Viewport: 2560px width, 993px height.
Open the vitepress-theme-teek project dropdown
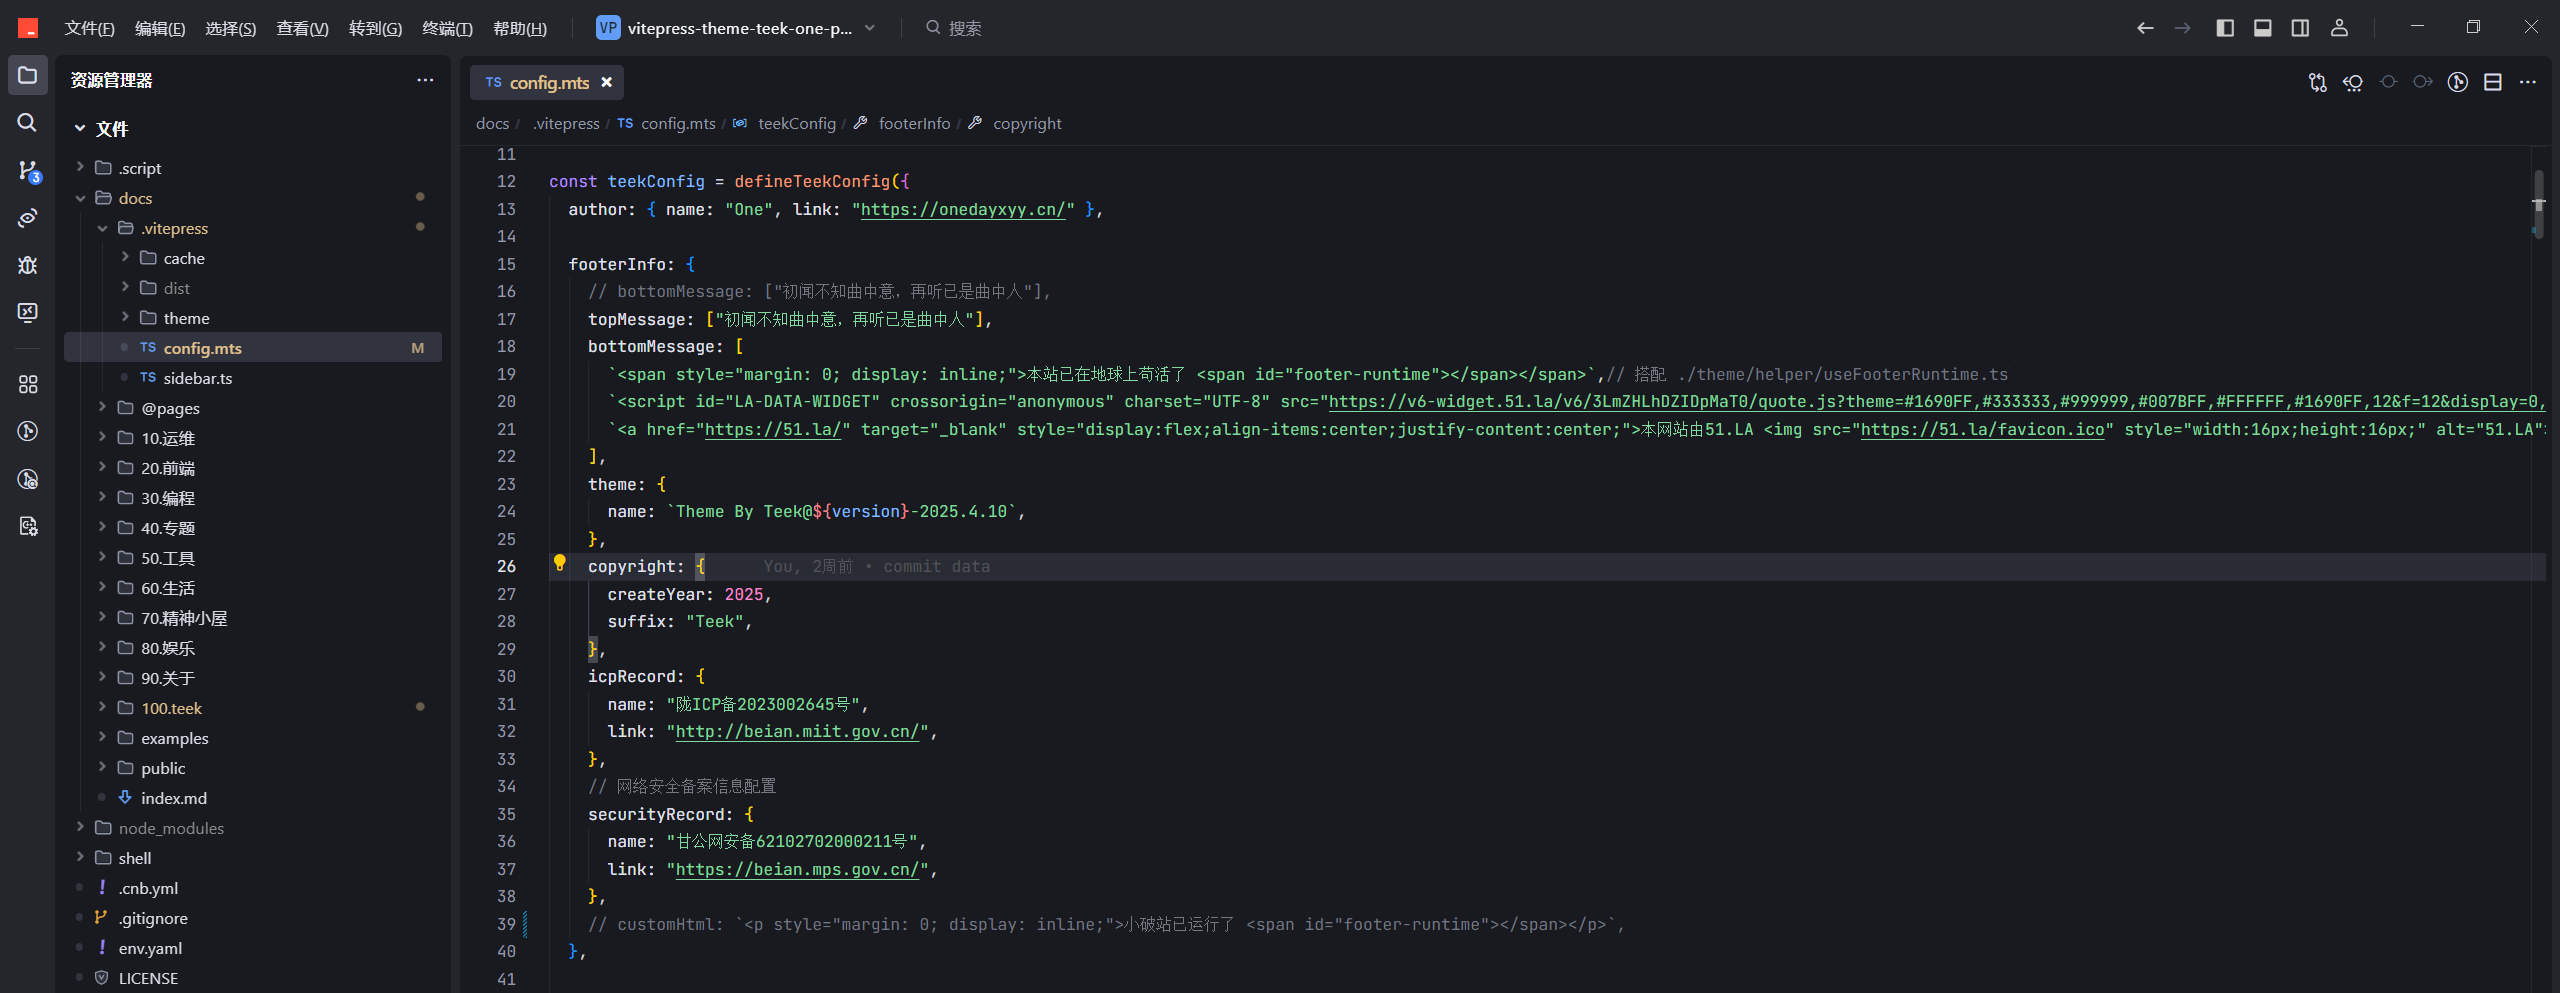point(736,28)
